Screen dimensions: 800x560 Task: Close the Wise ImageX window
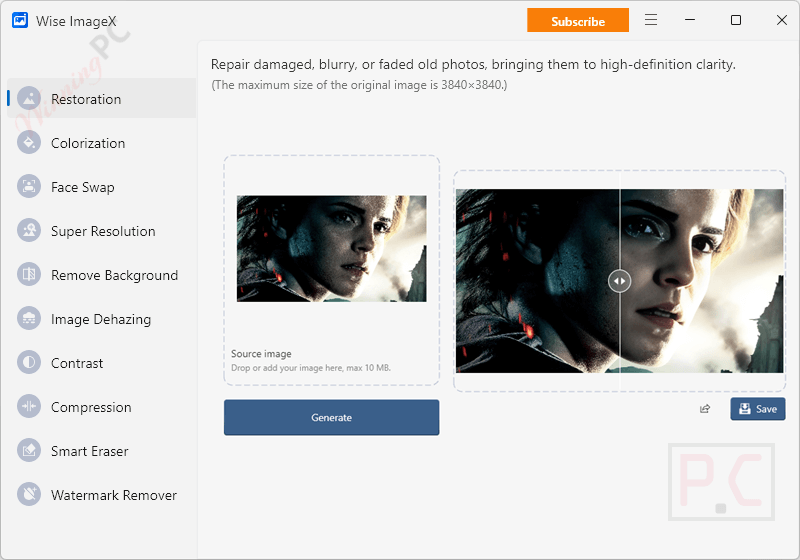click(x=782, y=20)
